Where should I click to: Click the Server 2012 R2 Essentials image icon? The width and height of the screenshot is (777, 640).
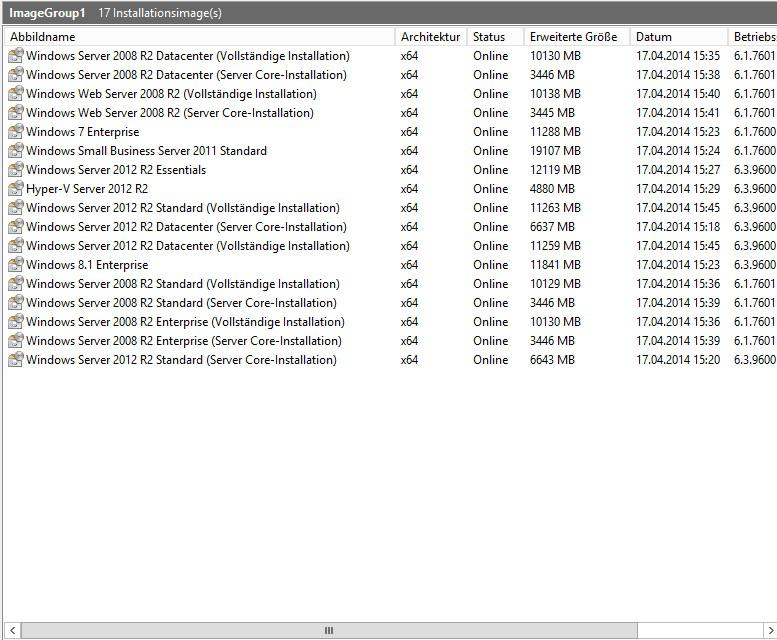coord(16,169)
